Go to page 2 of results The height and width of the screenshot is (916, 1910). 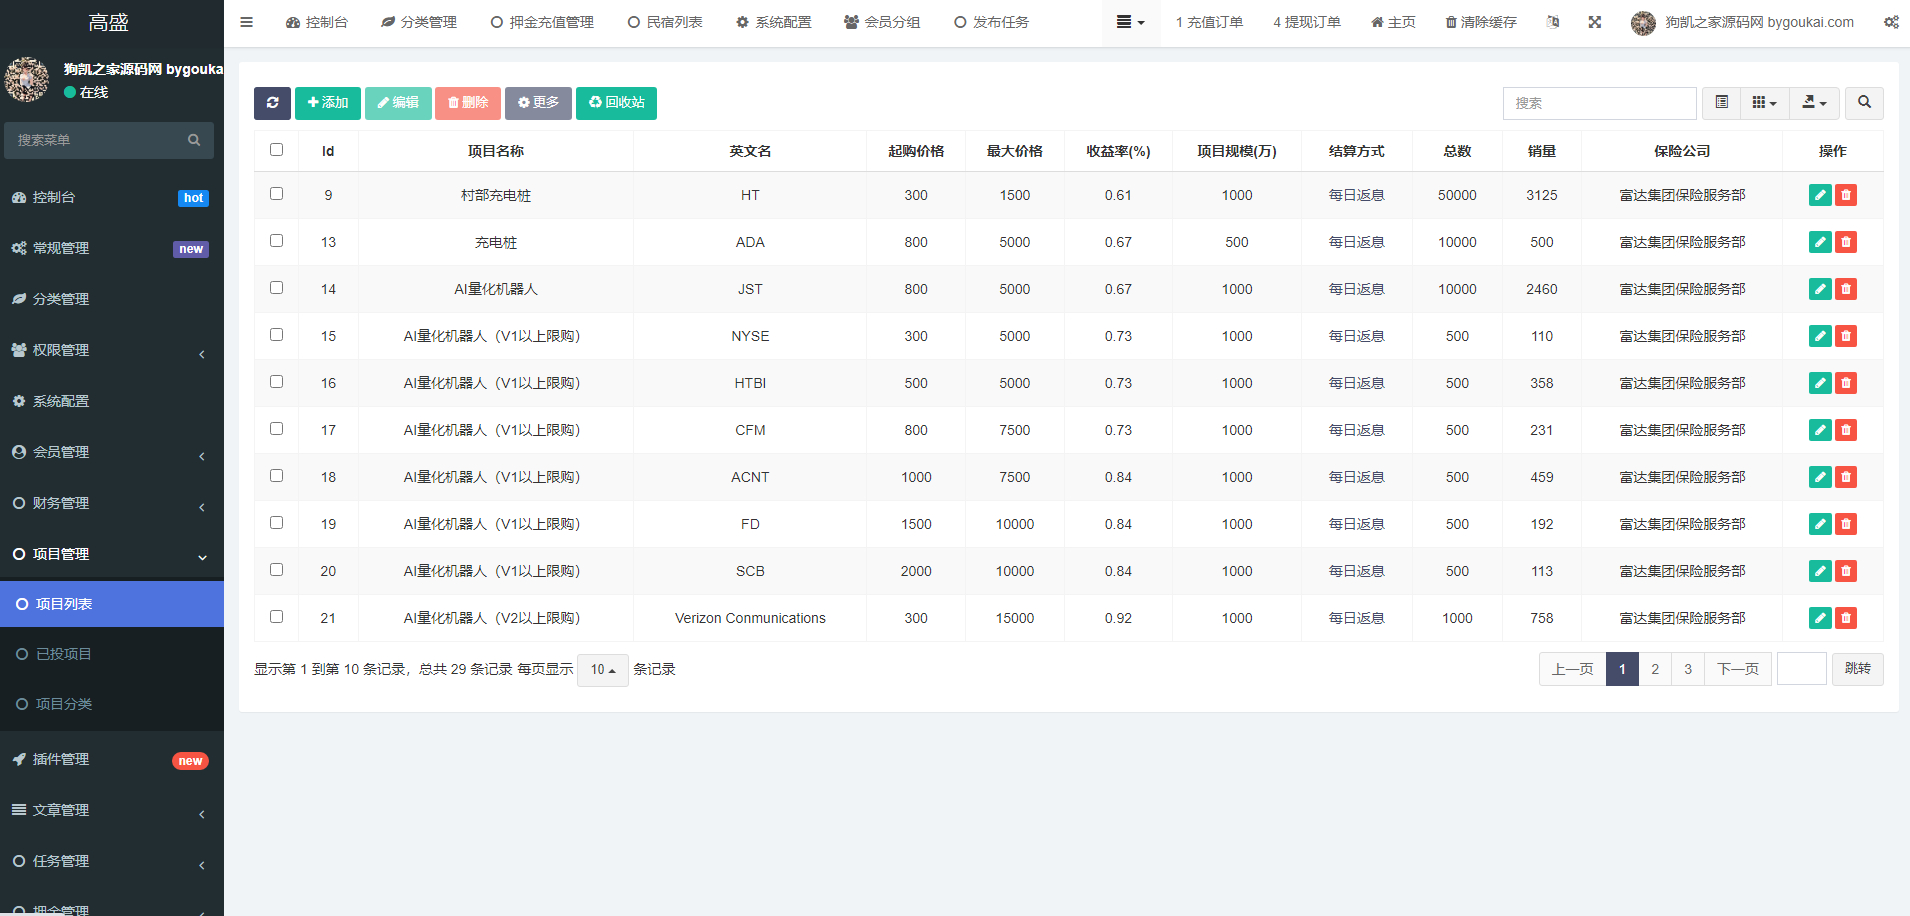(1655, 669)
